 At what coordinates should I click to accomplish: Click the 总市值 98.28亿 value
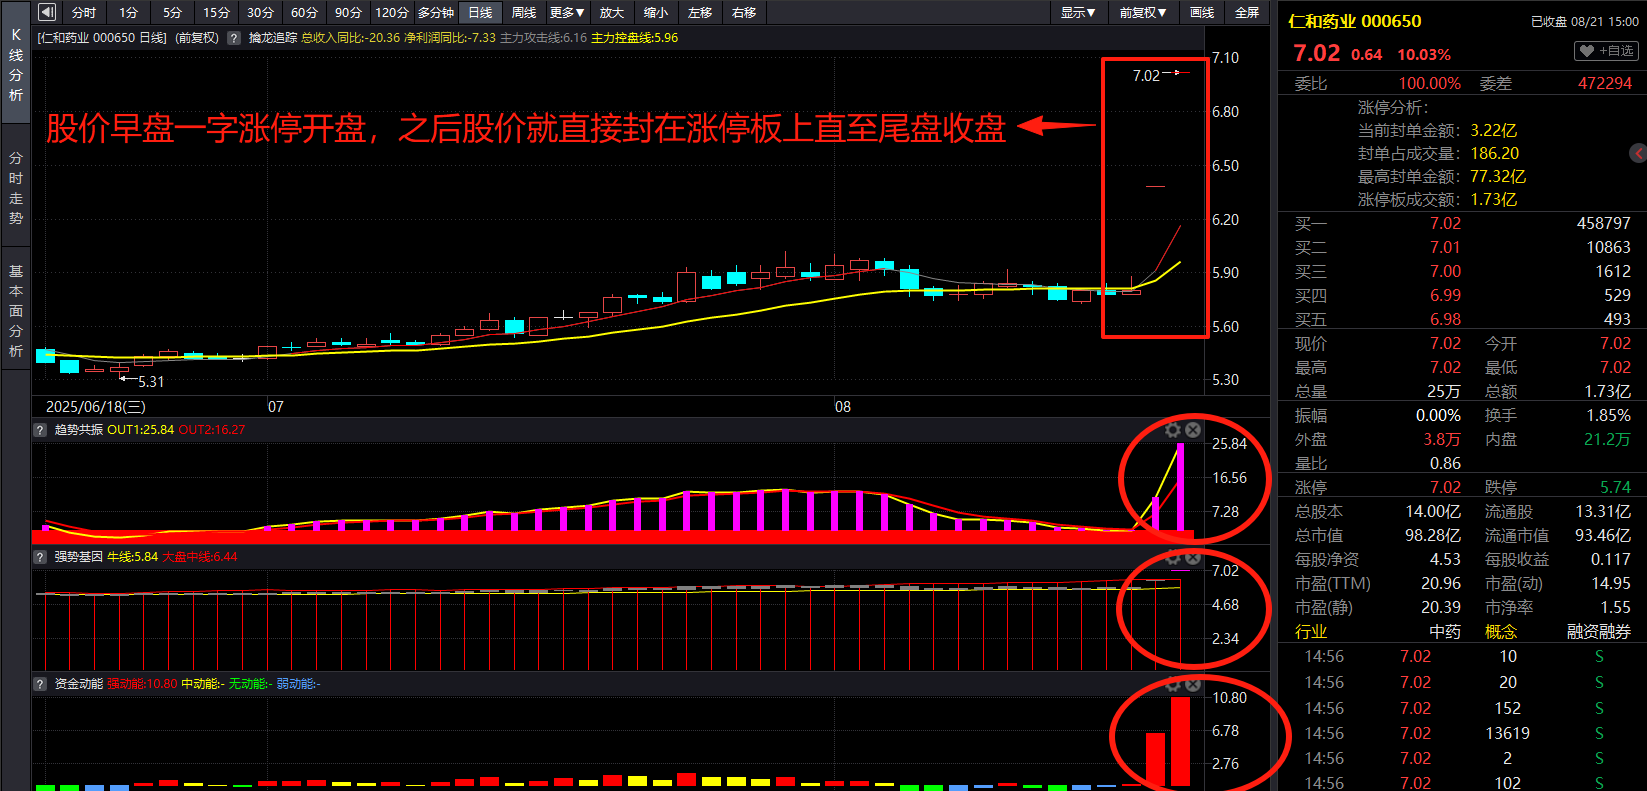[1433, 536]
